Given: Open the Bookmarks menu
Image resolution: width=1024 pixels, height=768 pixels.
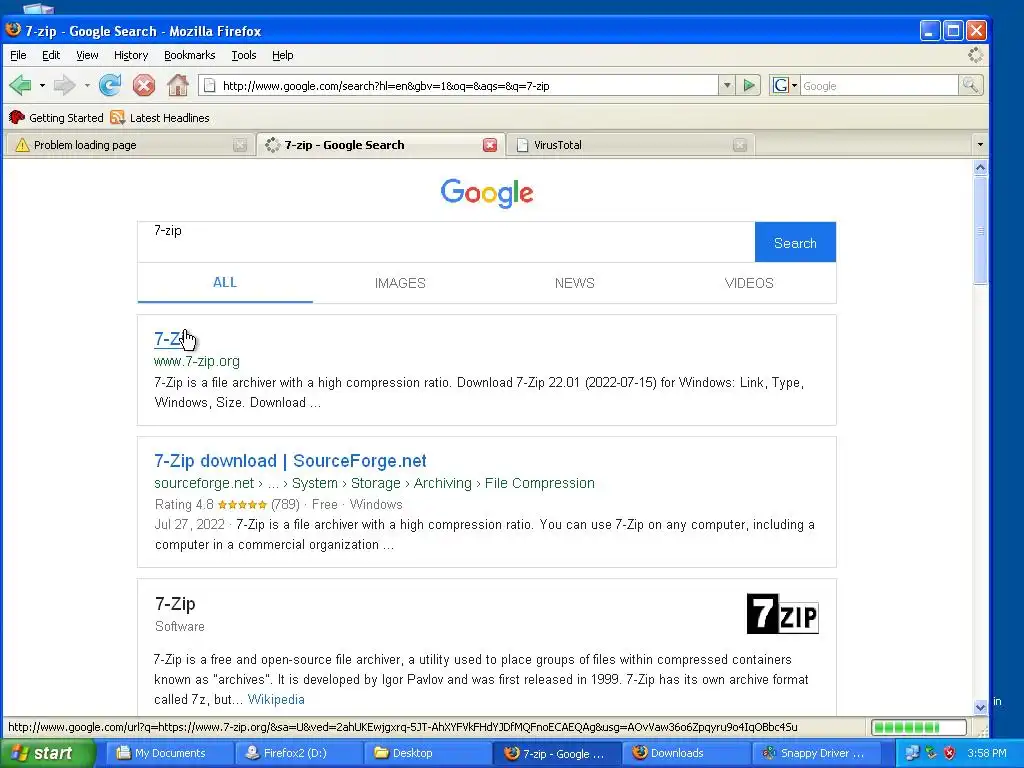Looking at the screenshot, I should 189,55.
